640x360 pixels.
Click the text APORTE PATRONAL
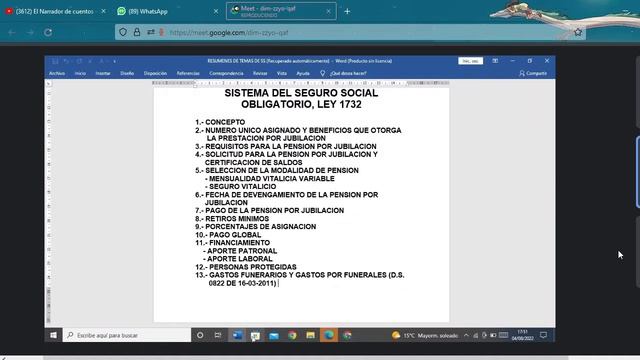[x=242, y=251]
